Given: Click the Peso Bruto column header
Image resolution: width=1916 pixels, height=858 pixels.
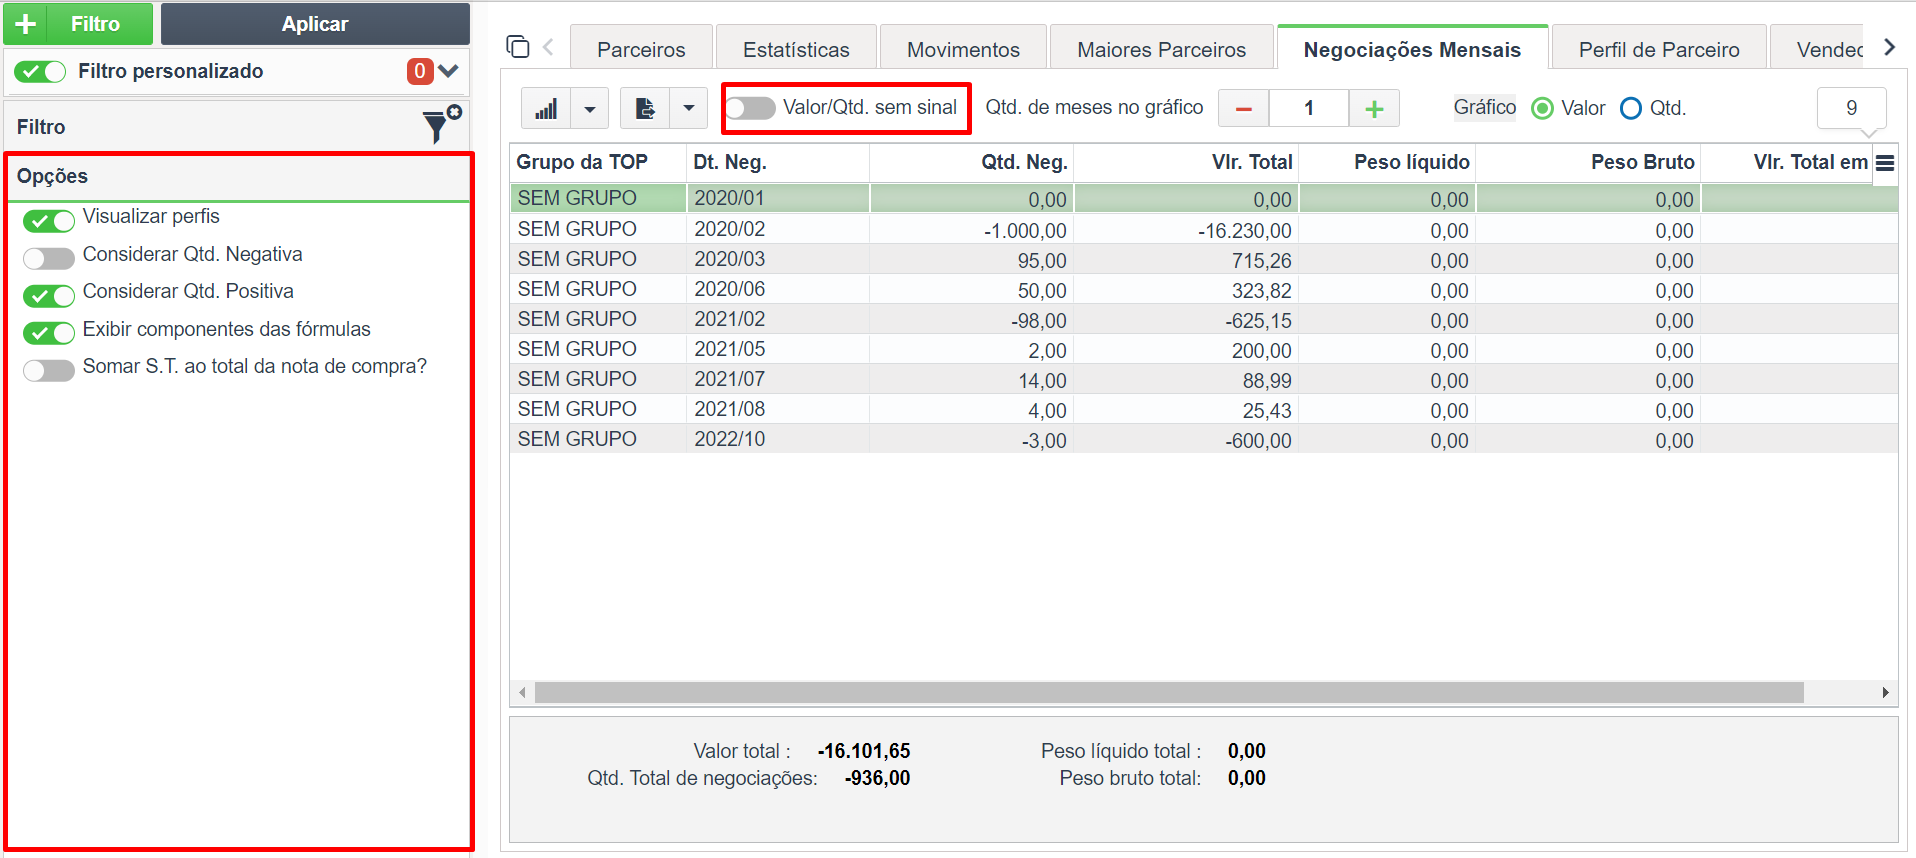Looking at the screenshot, I should coord(1588,162).
